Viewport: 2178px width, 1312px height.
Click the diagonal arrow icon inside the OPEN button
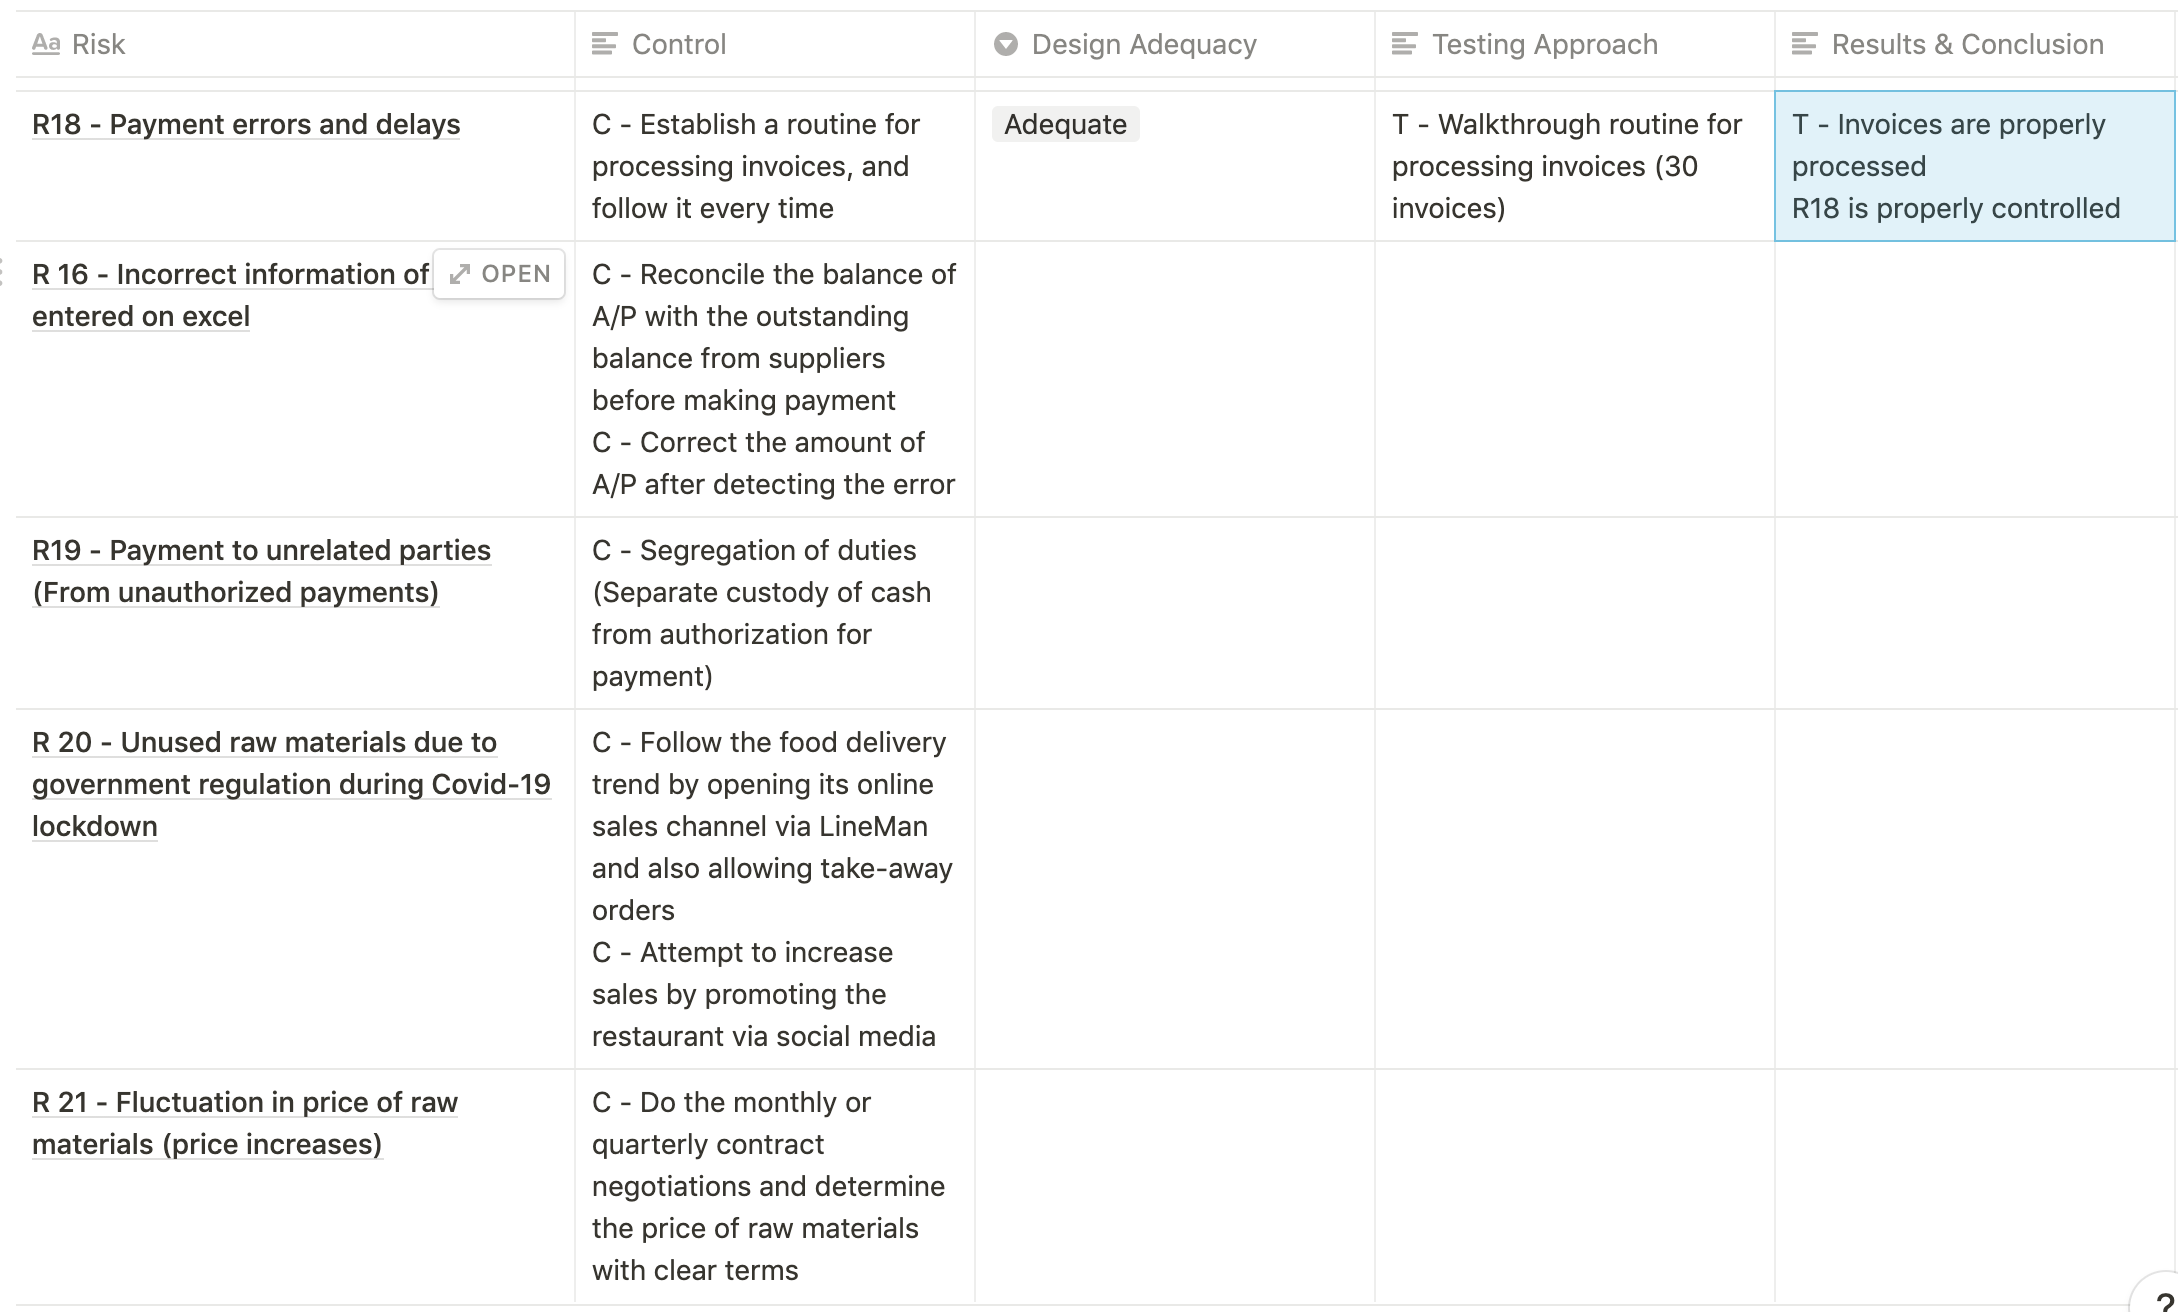tap(461, 273)
